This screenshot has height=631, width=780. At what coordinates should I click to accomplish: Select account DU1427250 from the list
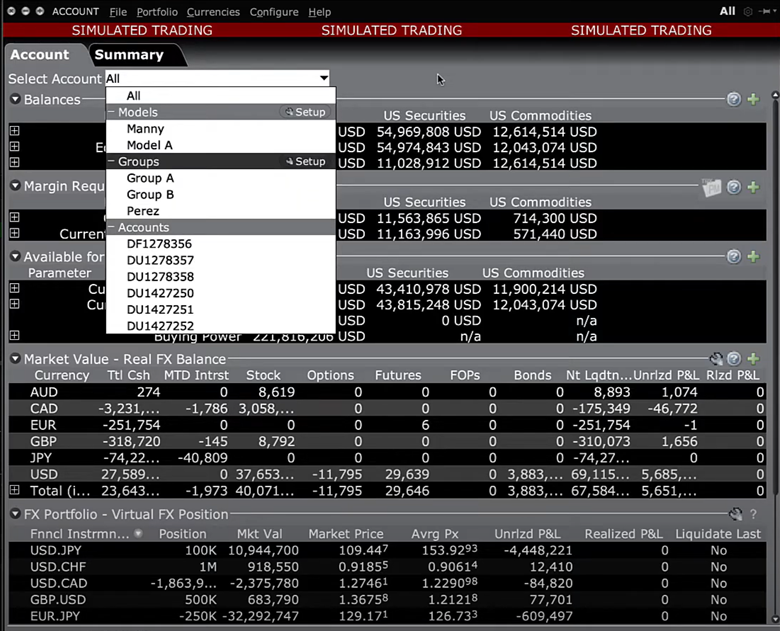click(x=160, y=293)
